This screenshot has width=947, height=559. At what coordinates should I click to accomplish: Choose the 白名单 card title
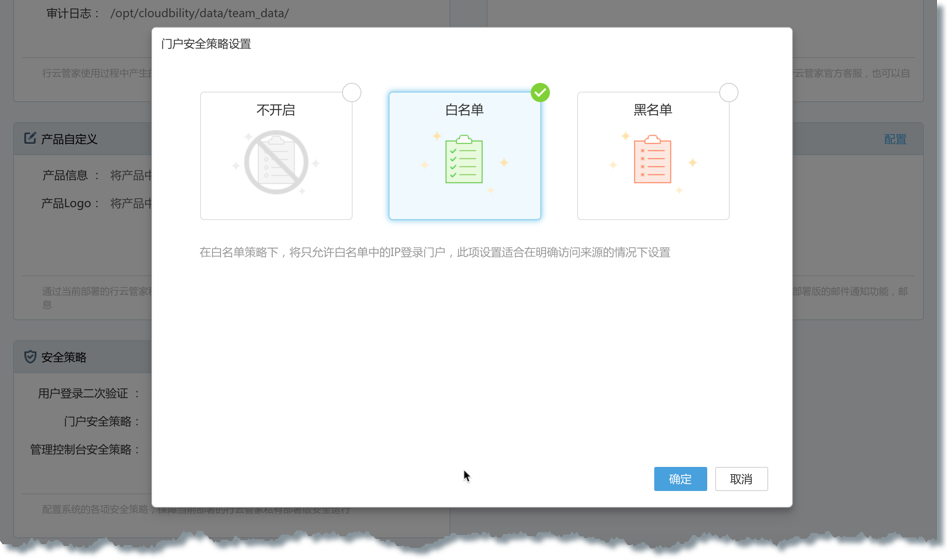tap(464, 110)
